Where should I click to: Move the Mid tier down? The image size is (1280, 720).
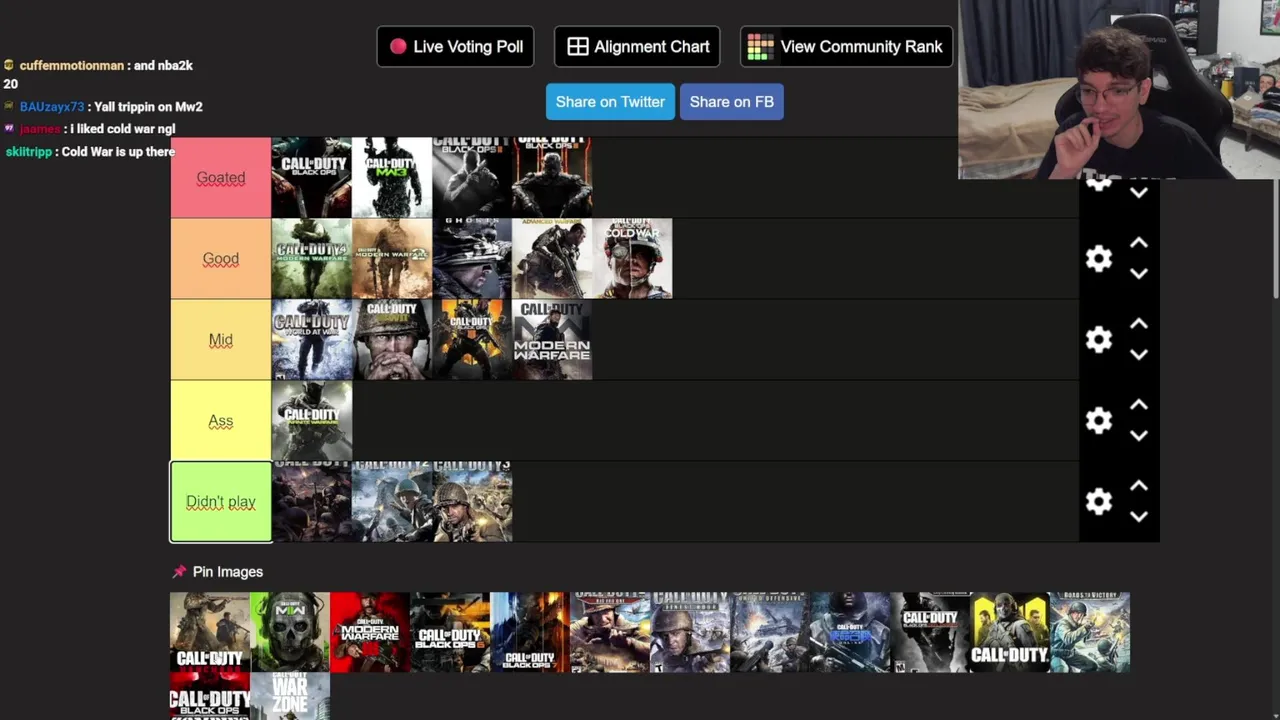[x=1138, y=355]
